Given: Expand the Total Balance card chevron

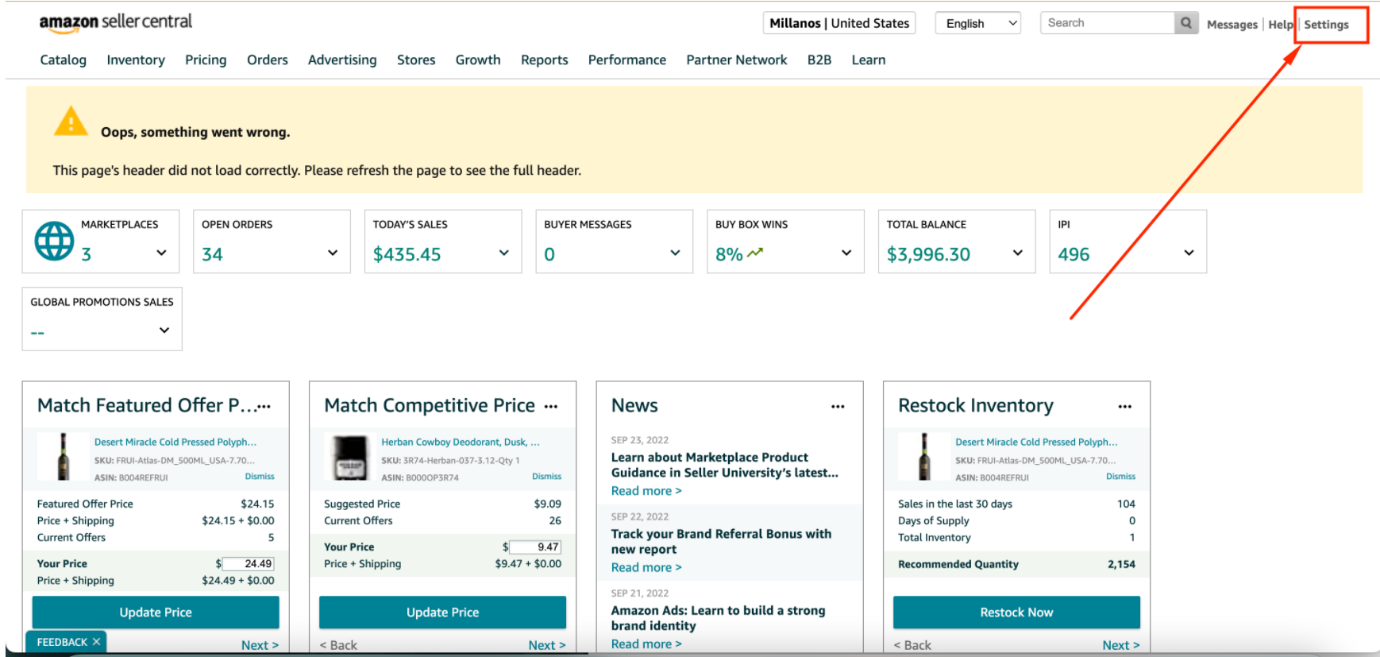Looking at the screenshot, I should pyautogui.click(x=1017, y=253).
